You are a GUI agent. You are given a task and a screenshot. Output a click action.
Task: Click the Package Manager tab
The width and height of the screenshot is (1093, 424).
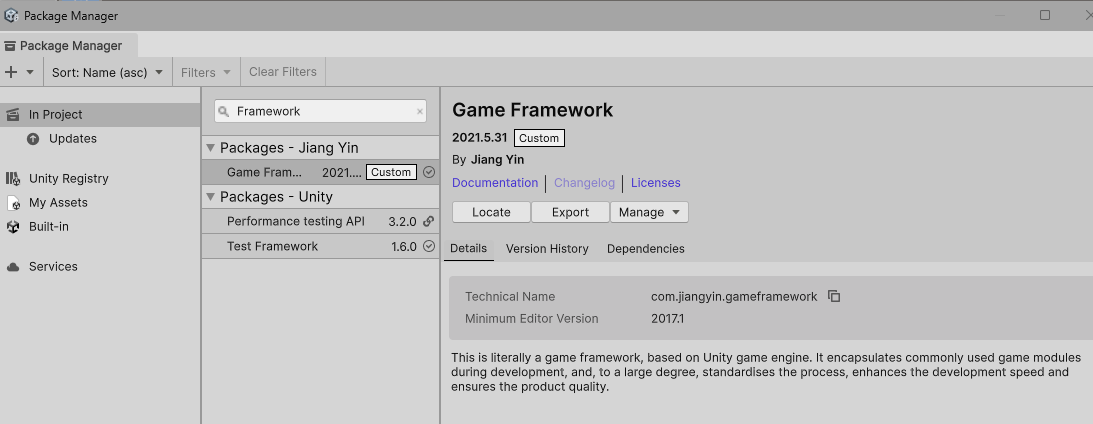(x=69, y=46)
